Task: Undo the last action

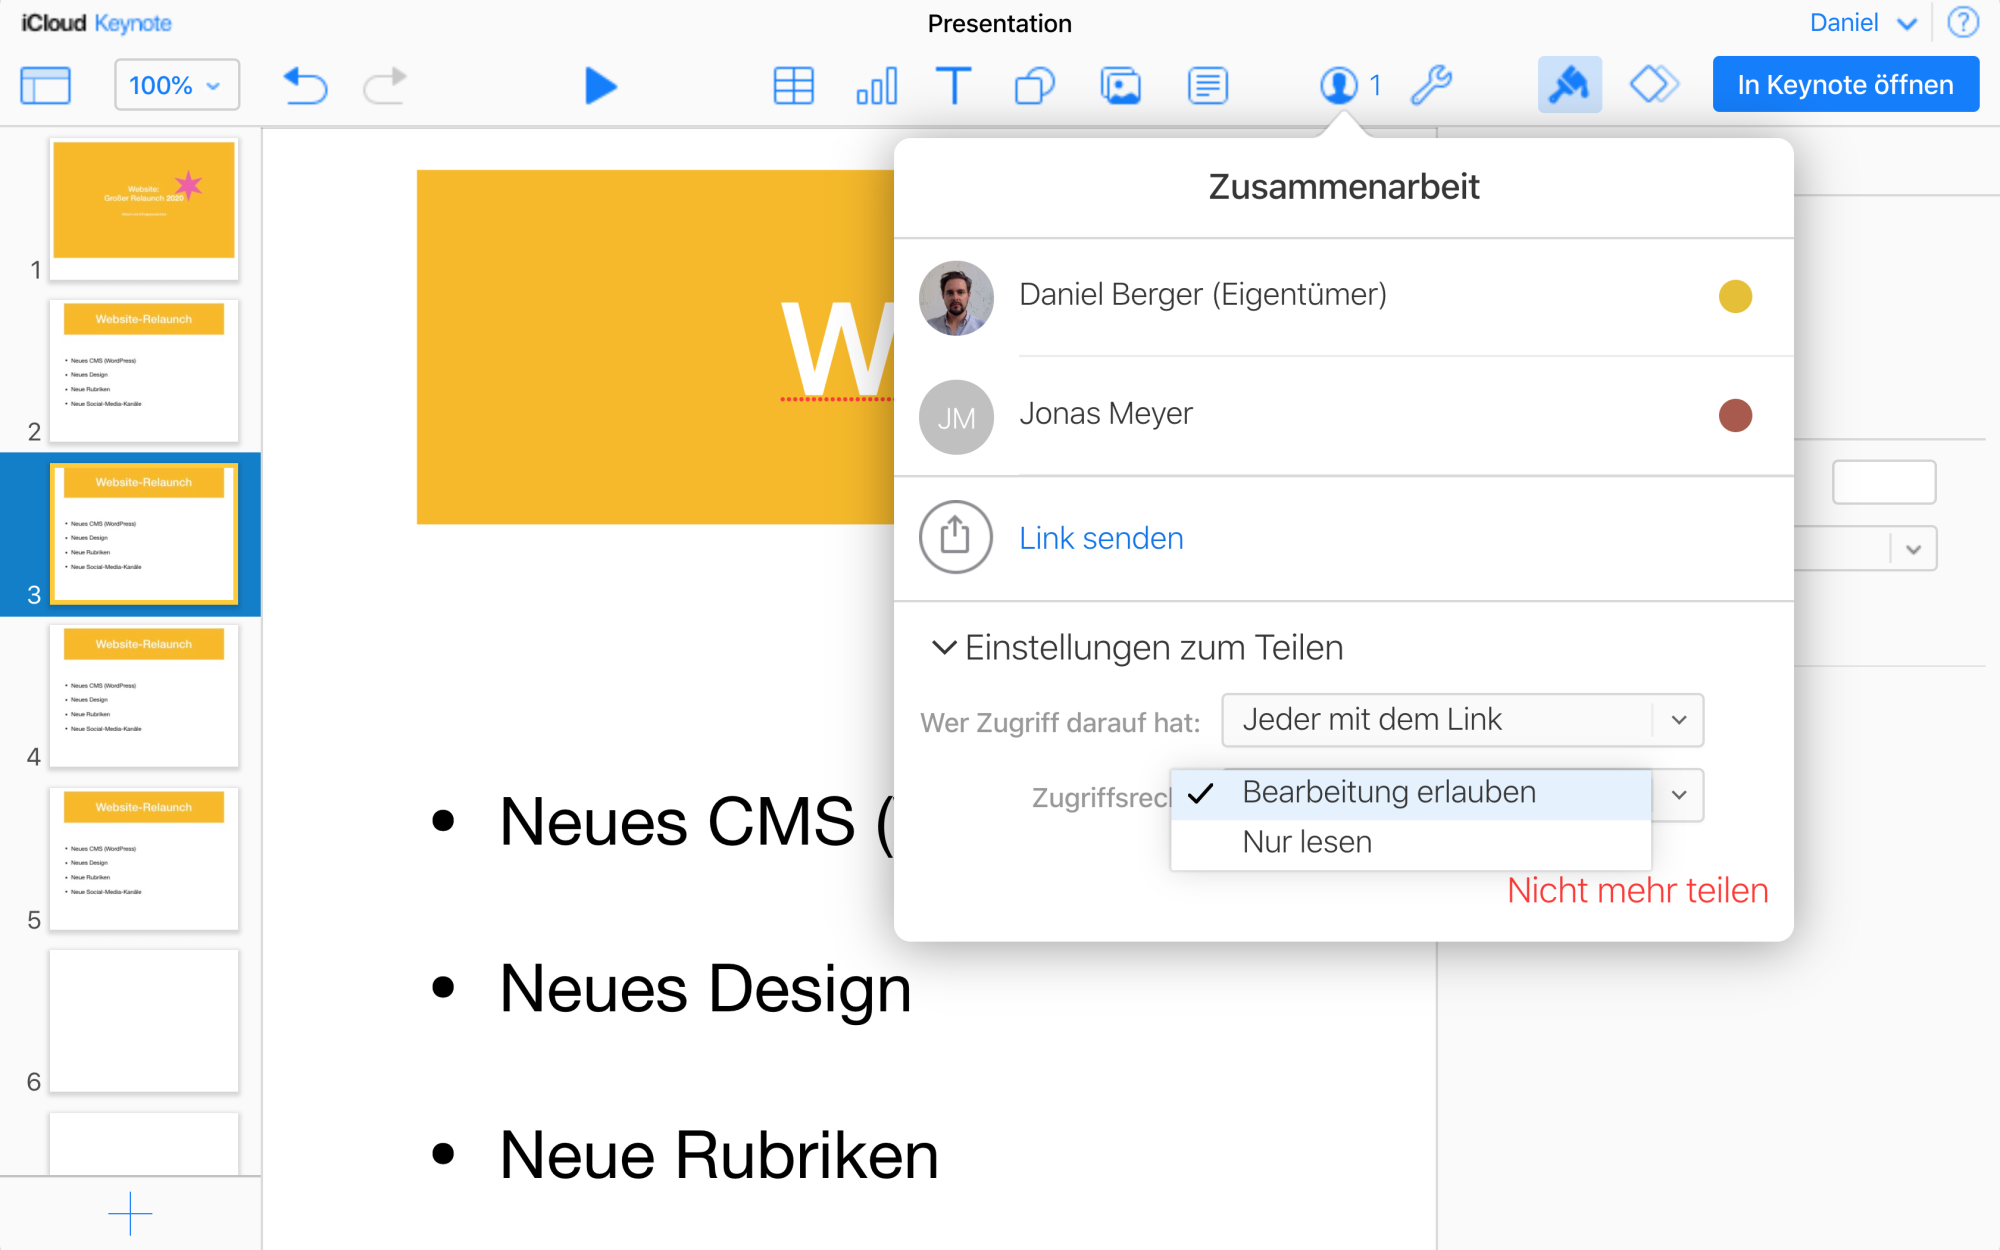Action: pos(305,86)
